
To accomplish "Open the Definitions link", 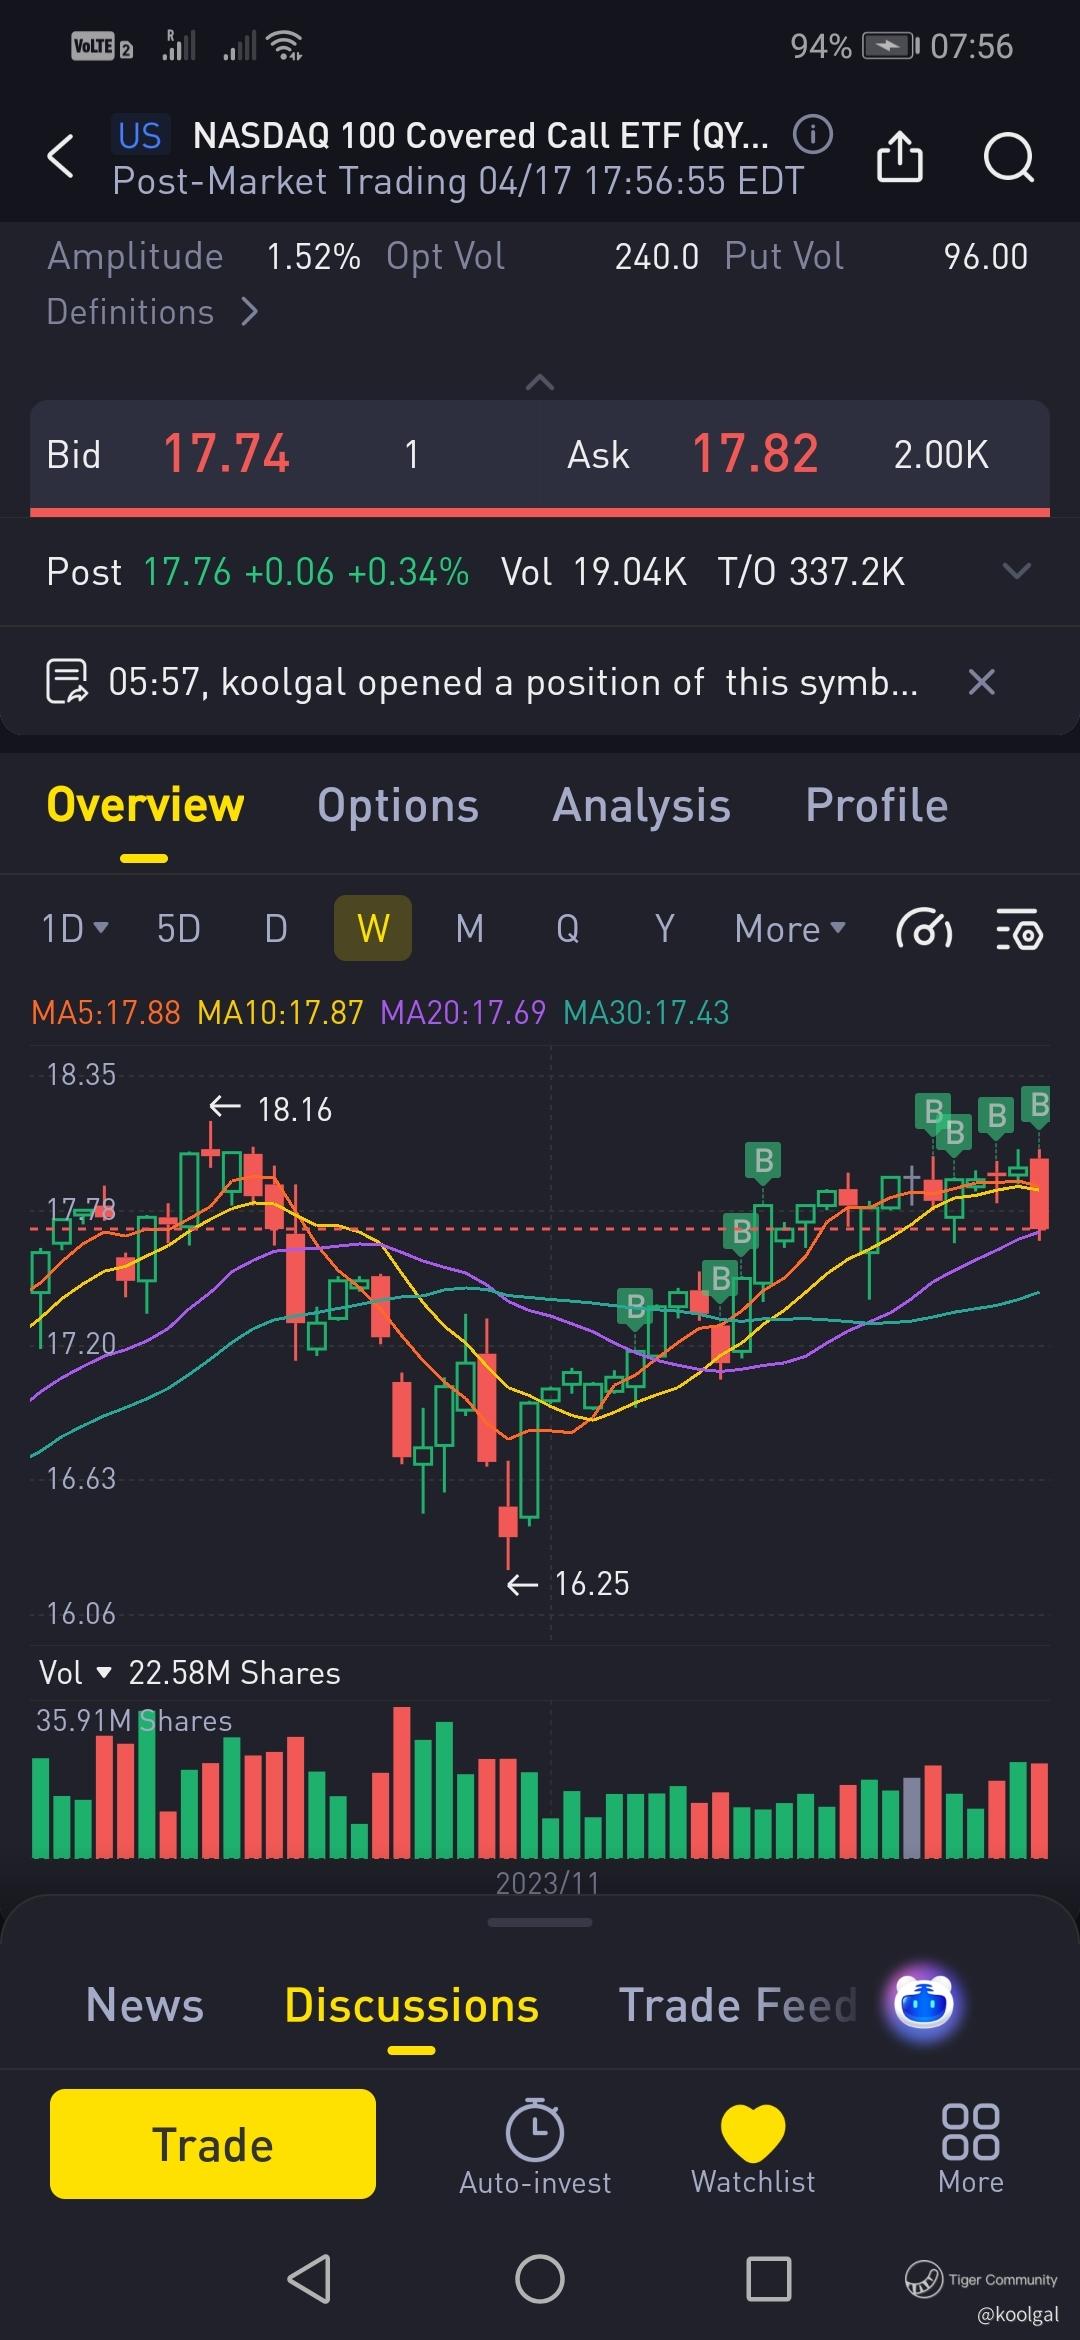I will pyautogui.click(x=152, y=312).
